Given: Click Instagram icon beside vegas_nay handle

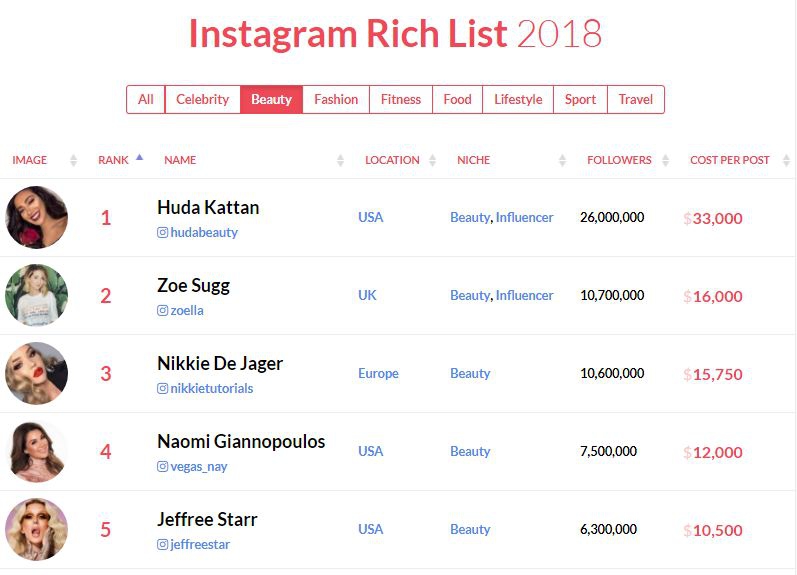Looking at the screenshot, I should point(163,466).
